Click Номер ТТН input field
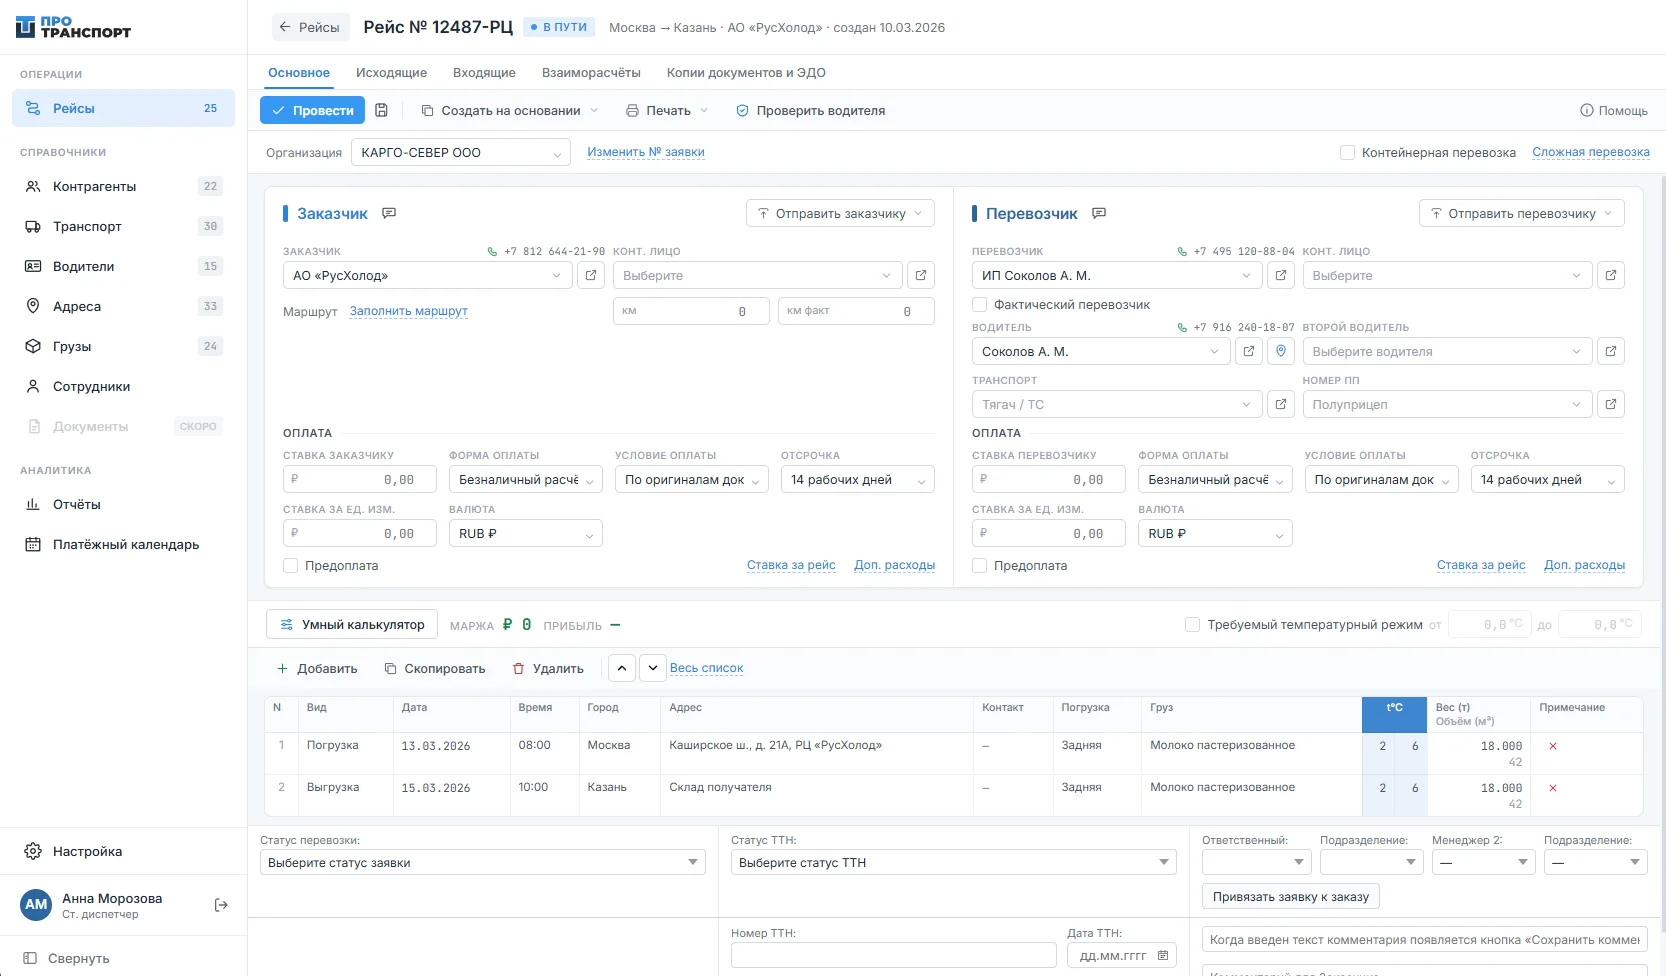The image size is (1666, 976). pyautogui.click(x=893, y=955)
